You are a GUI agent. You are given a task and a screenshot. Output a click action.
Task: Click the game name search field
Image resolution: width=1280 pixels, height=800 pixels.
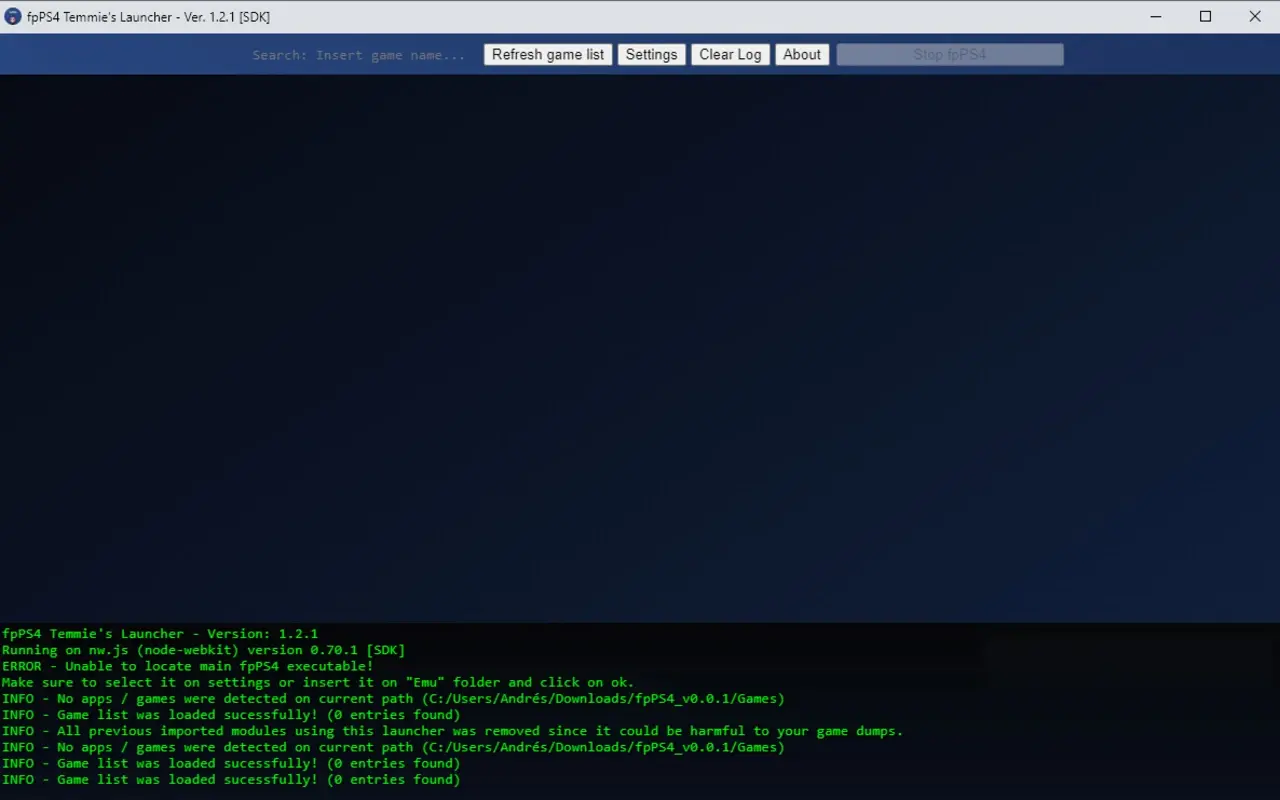click(x=360, y=54)
